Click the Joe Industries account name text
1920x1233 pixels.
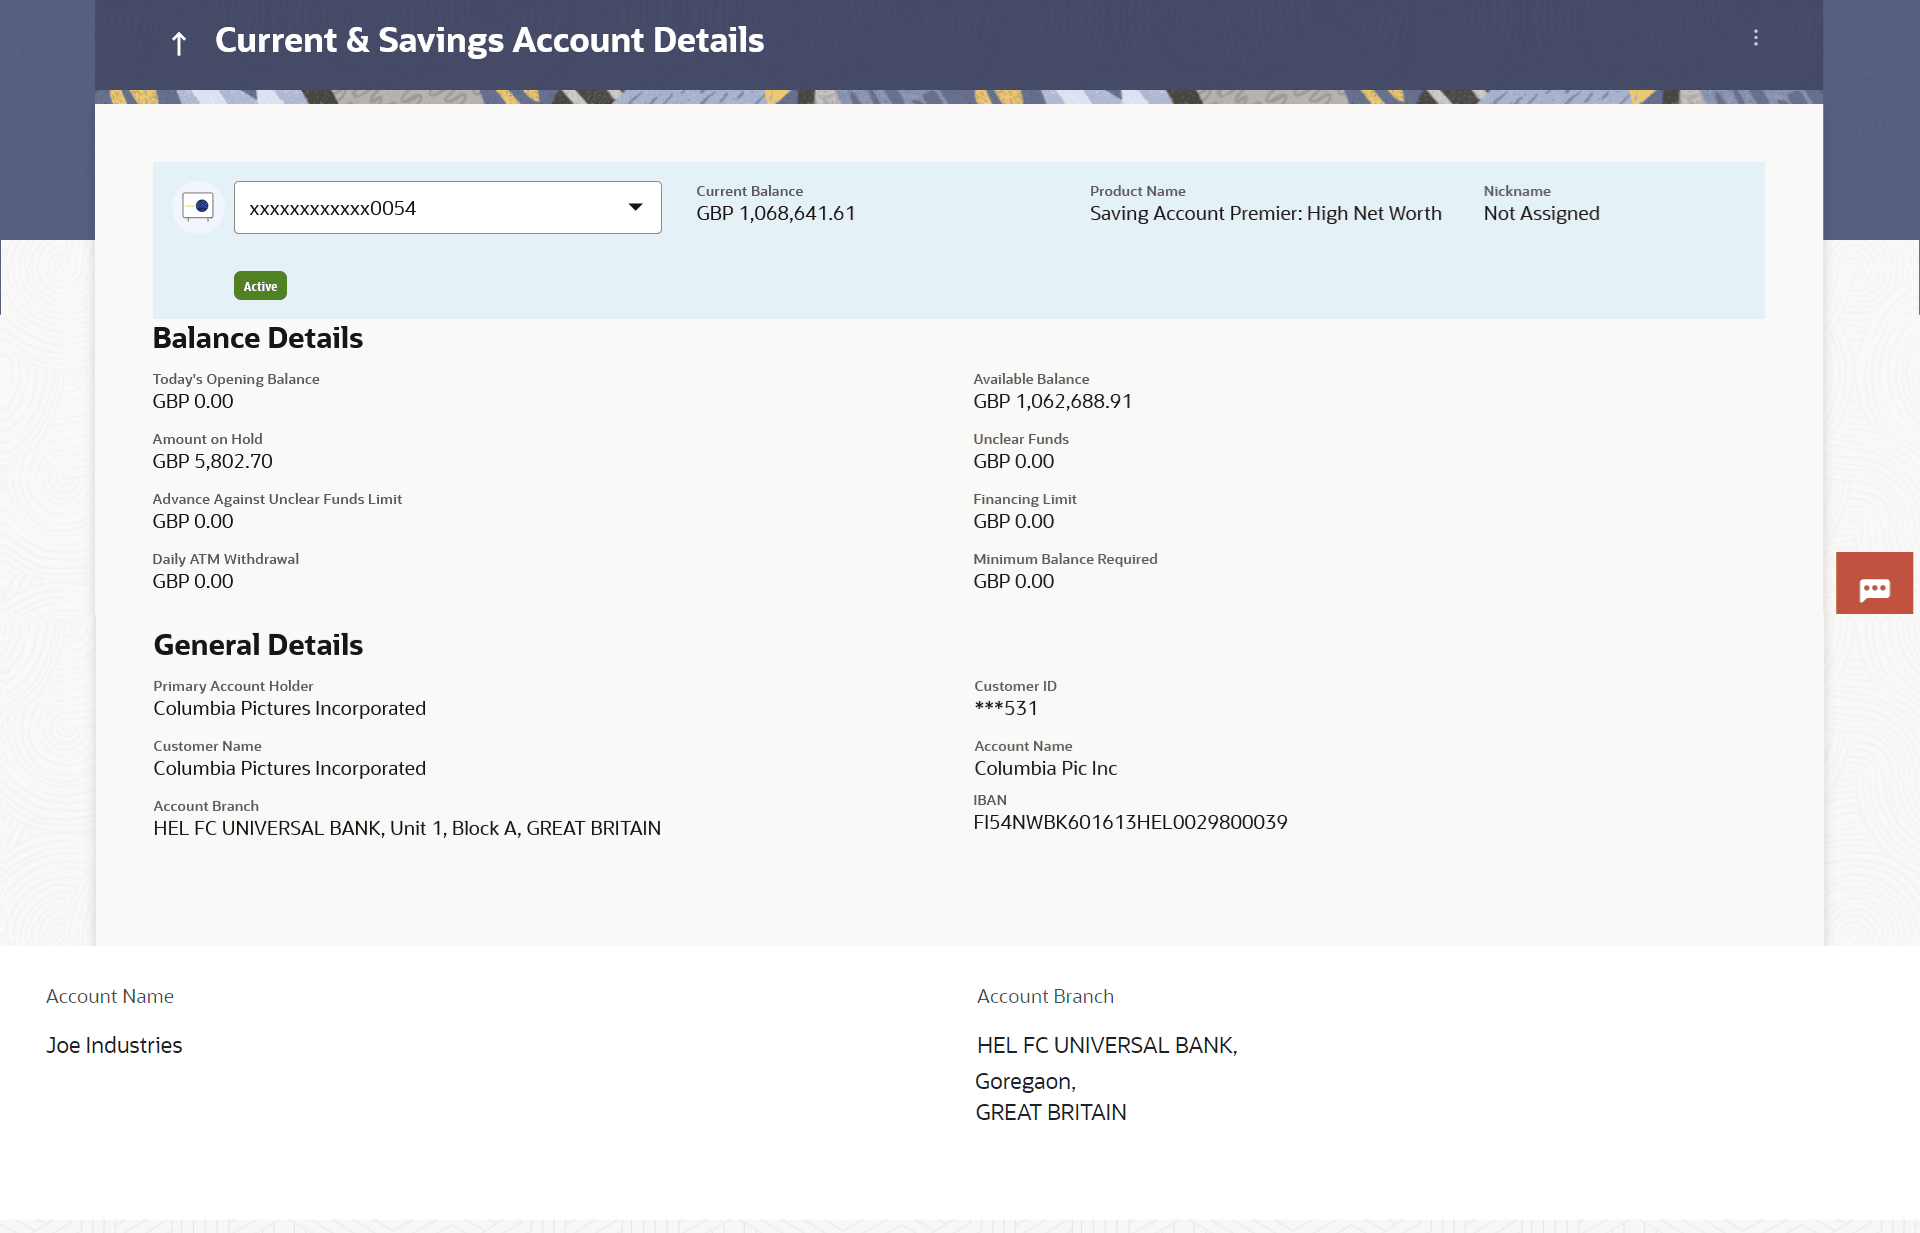[114, 1045]
